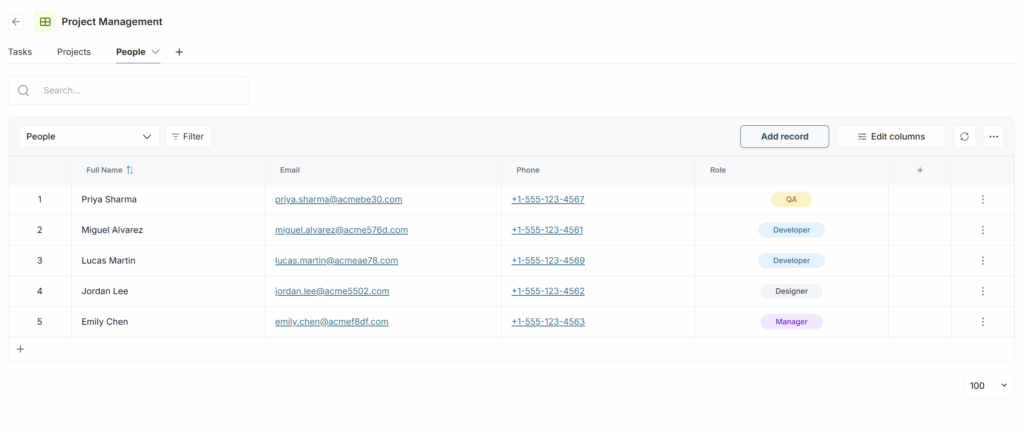
Task: Open row actions menu for Emily Chen
Action: pos(982,322)
